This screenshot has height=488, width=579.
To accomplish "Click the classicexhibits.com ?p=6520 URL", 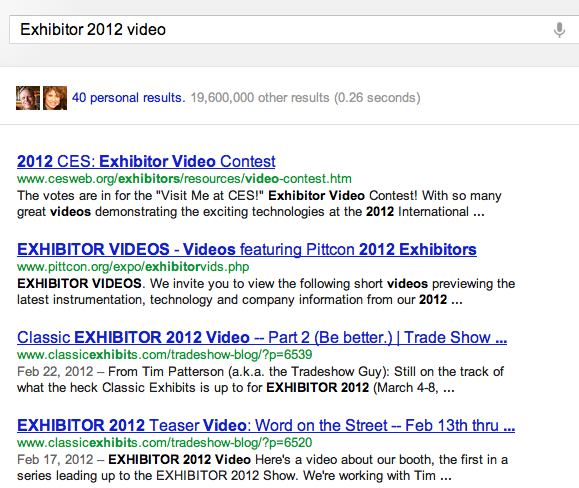I will tap(165, 443).
